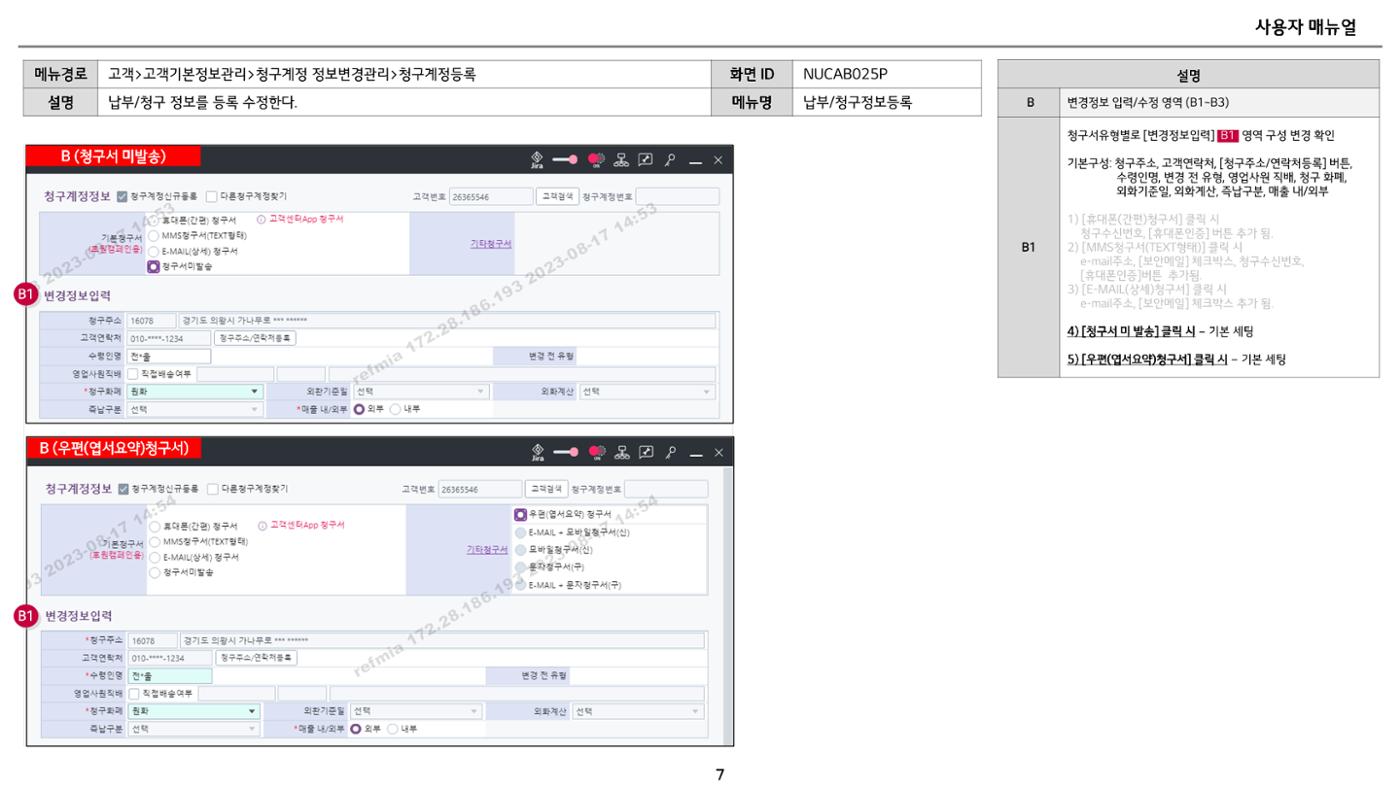Click info icon beside 고객센터App 청구서 in bottom window
This screenshot has height=788, width=1400.
(261, 525)
